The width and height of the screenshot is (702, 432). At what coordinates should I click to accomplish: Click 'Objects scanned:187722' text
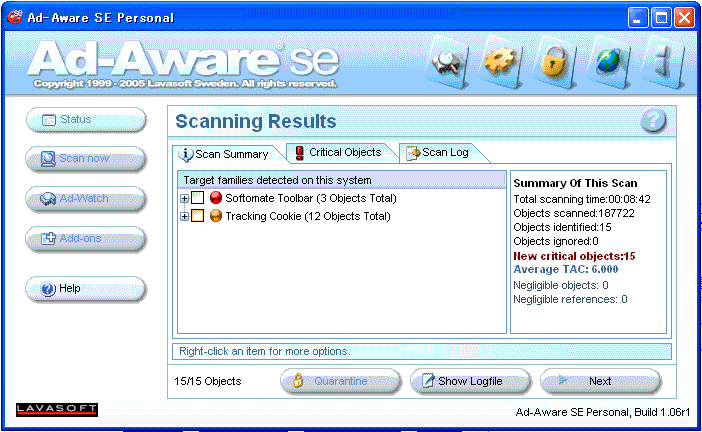click(x=574, y=213)
